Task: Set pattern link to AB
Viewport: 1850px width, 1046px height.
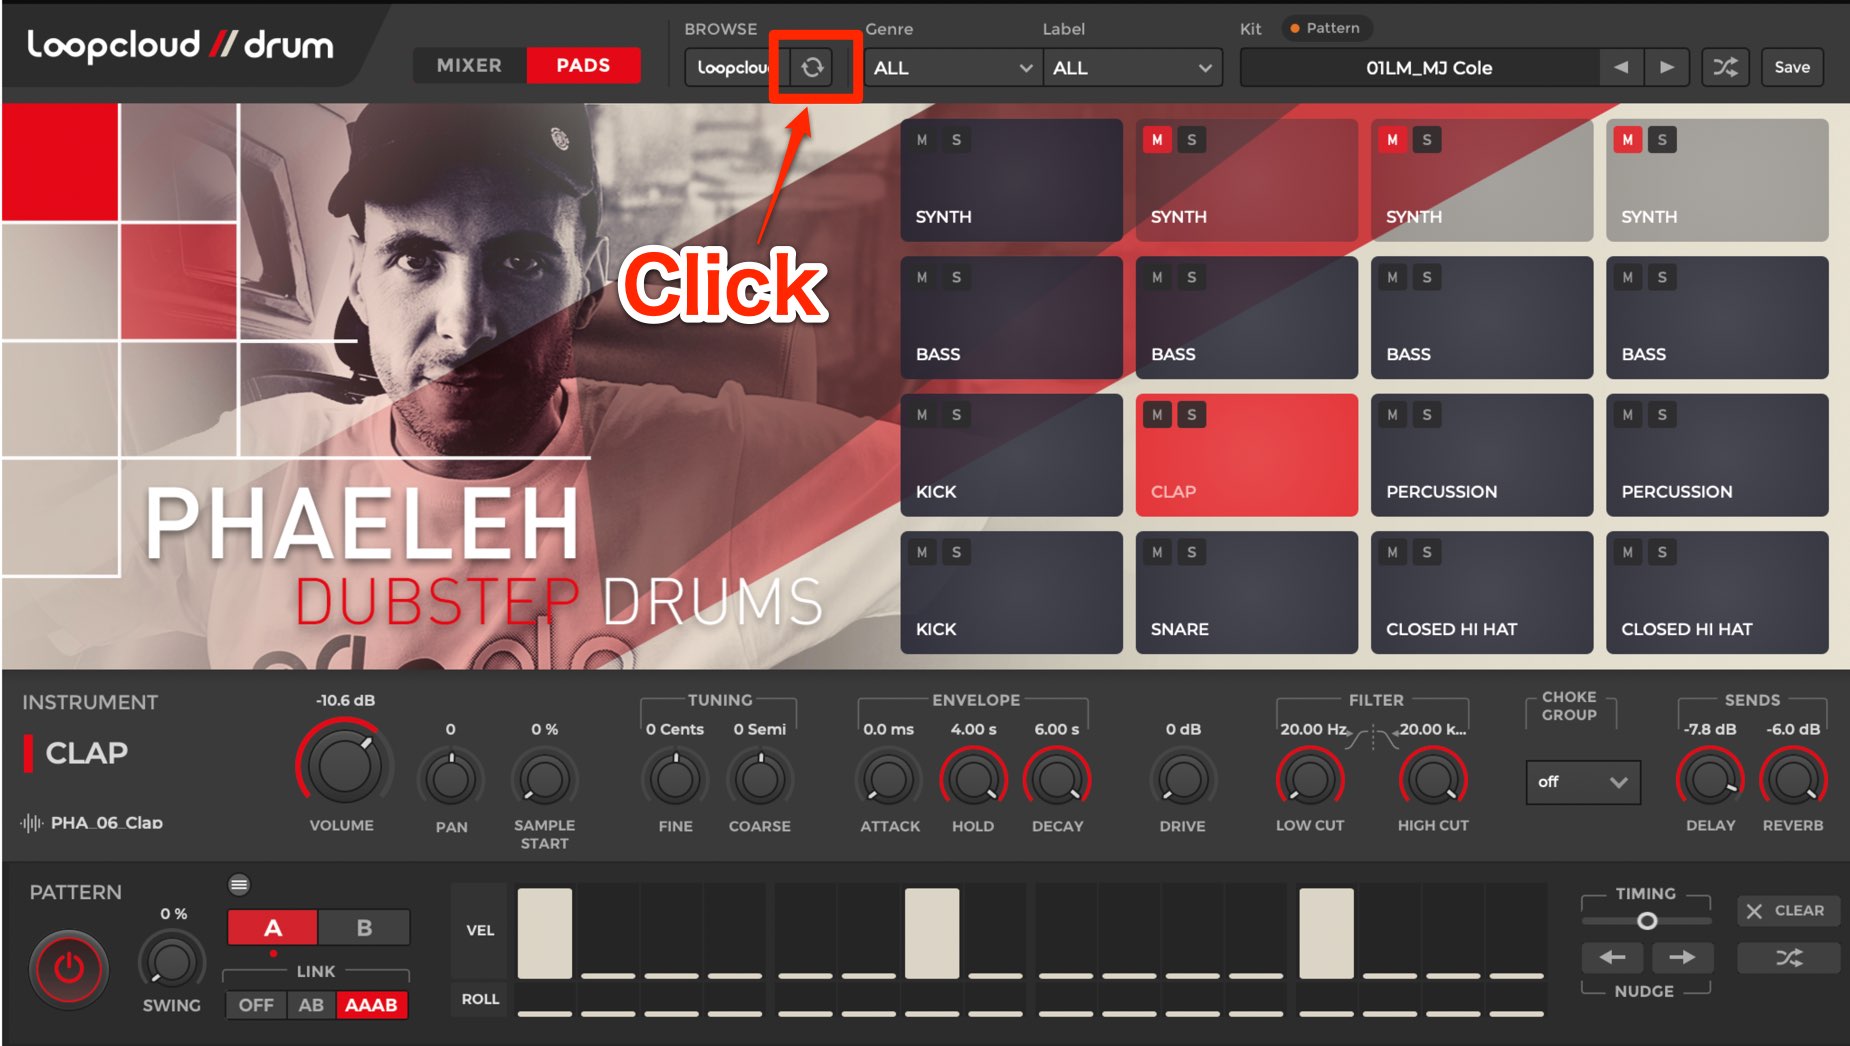Action: pyautogui.click(x=311, y=1005)
